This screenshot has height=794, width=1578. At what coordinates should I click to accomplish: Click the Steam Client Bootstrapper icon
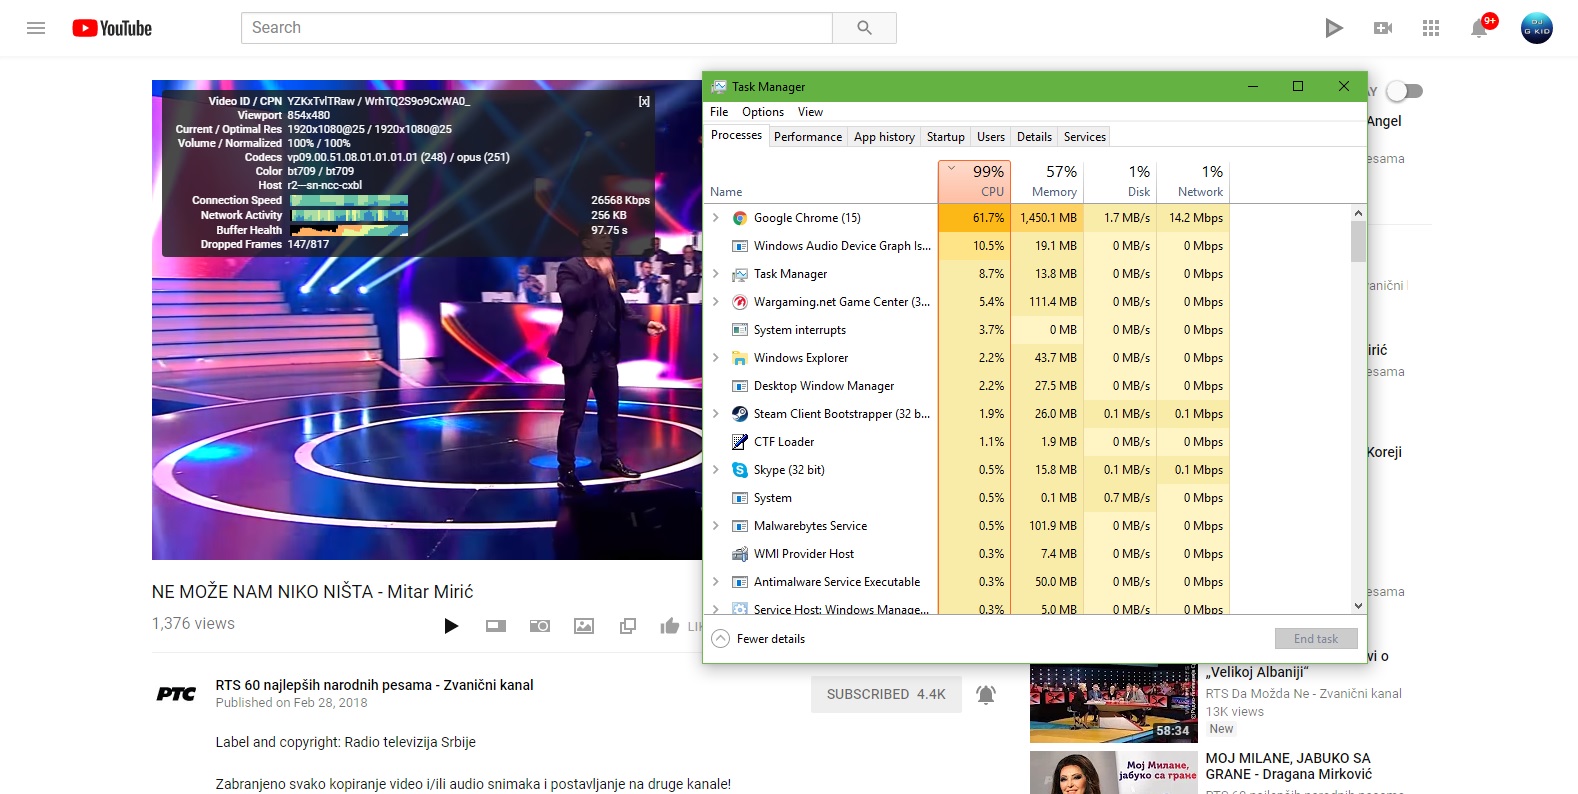(740, 414)
